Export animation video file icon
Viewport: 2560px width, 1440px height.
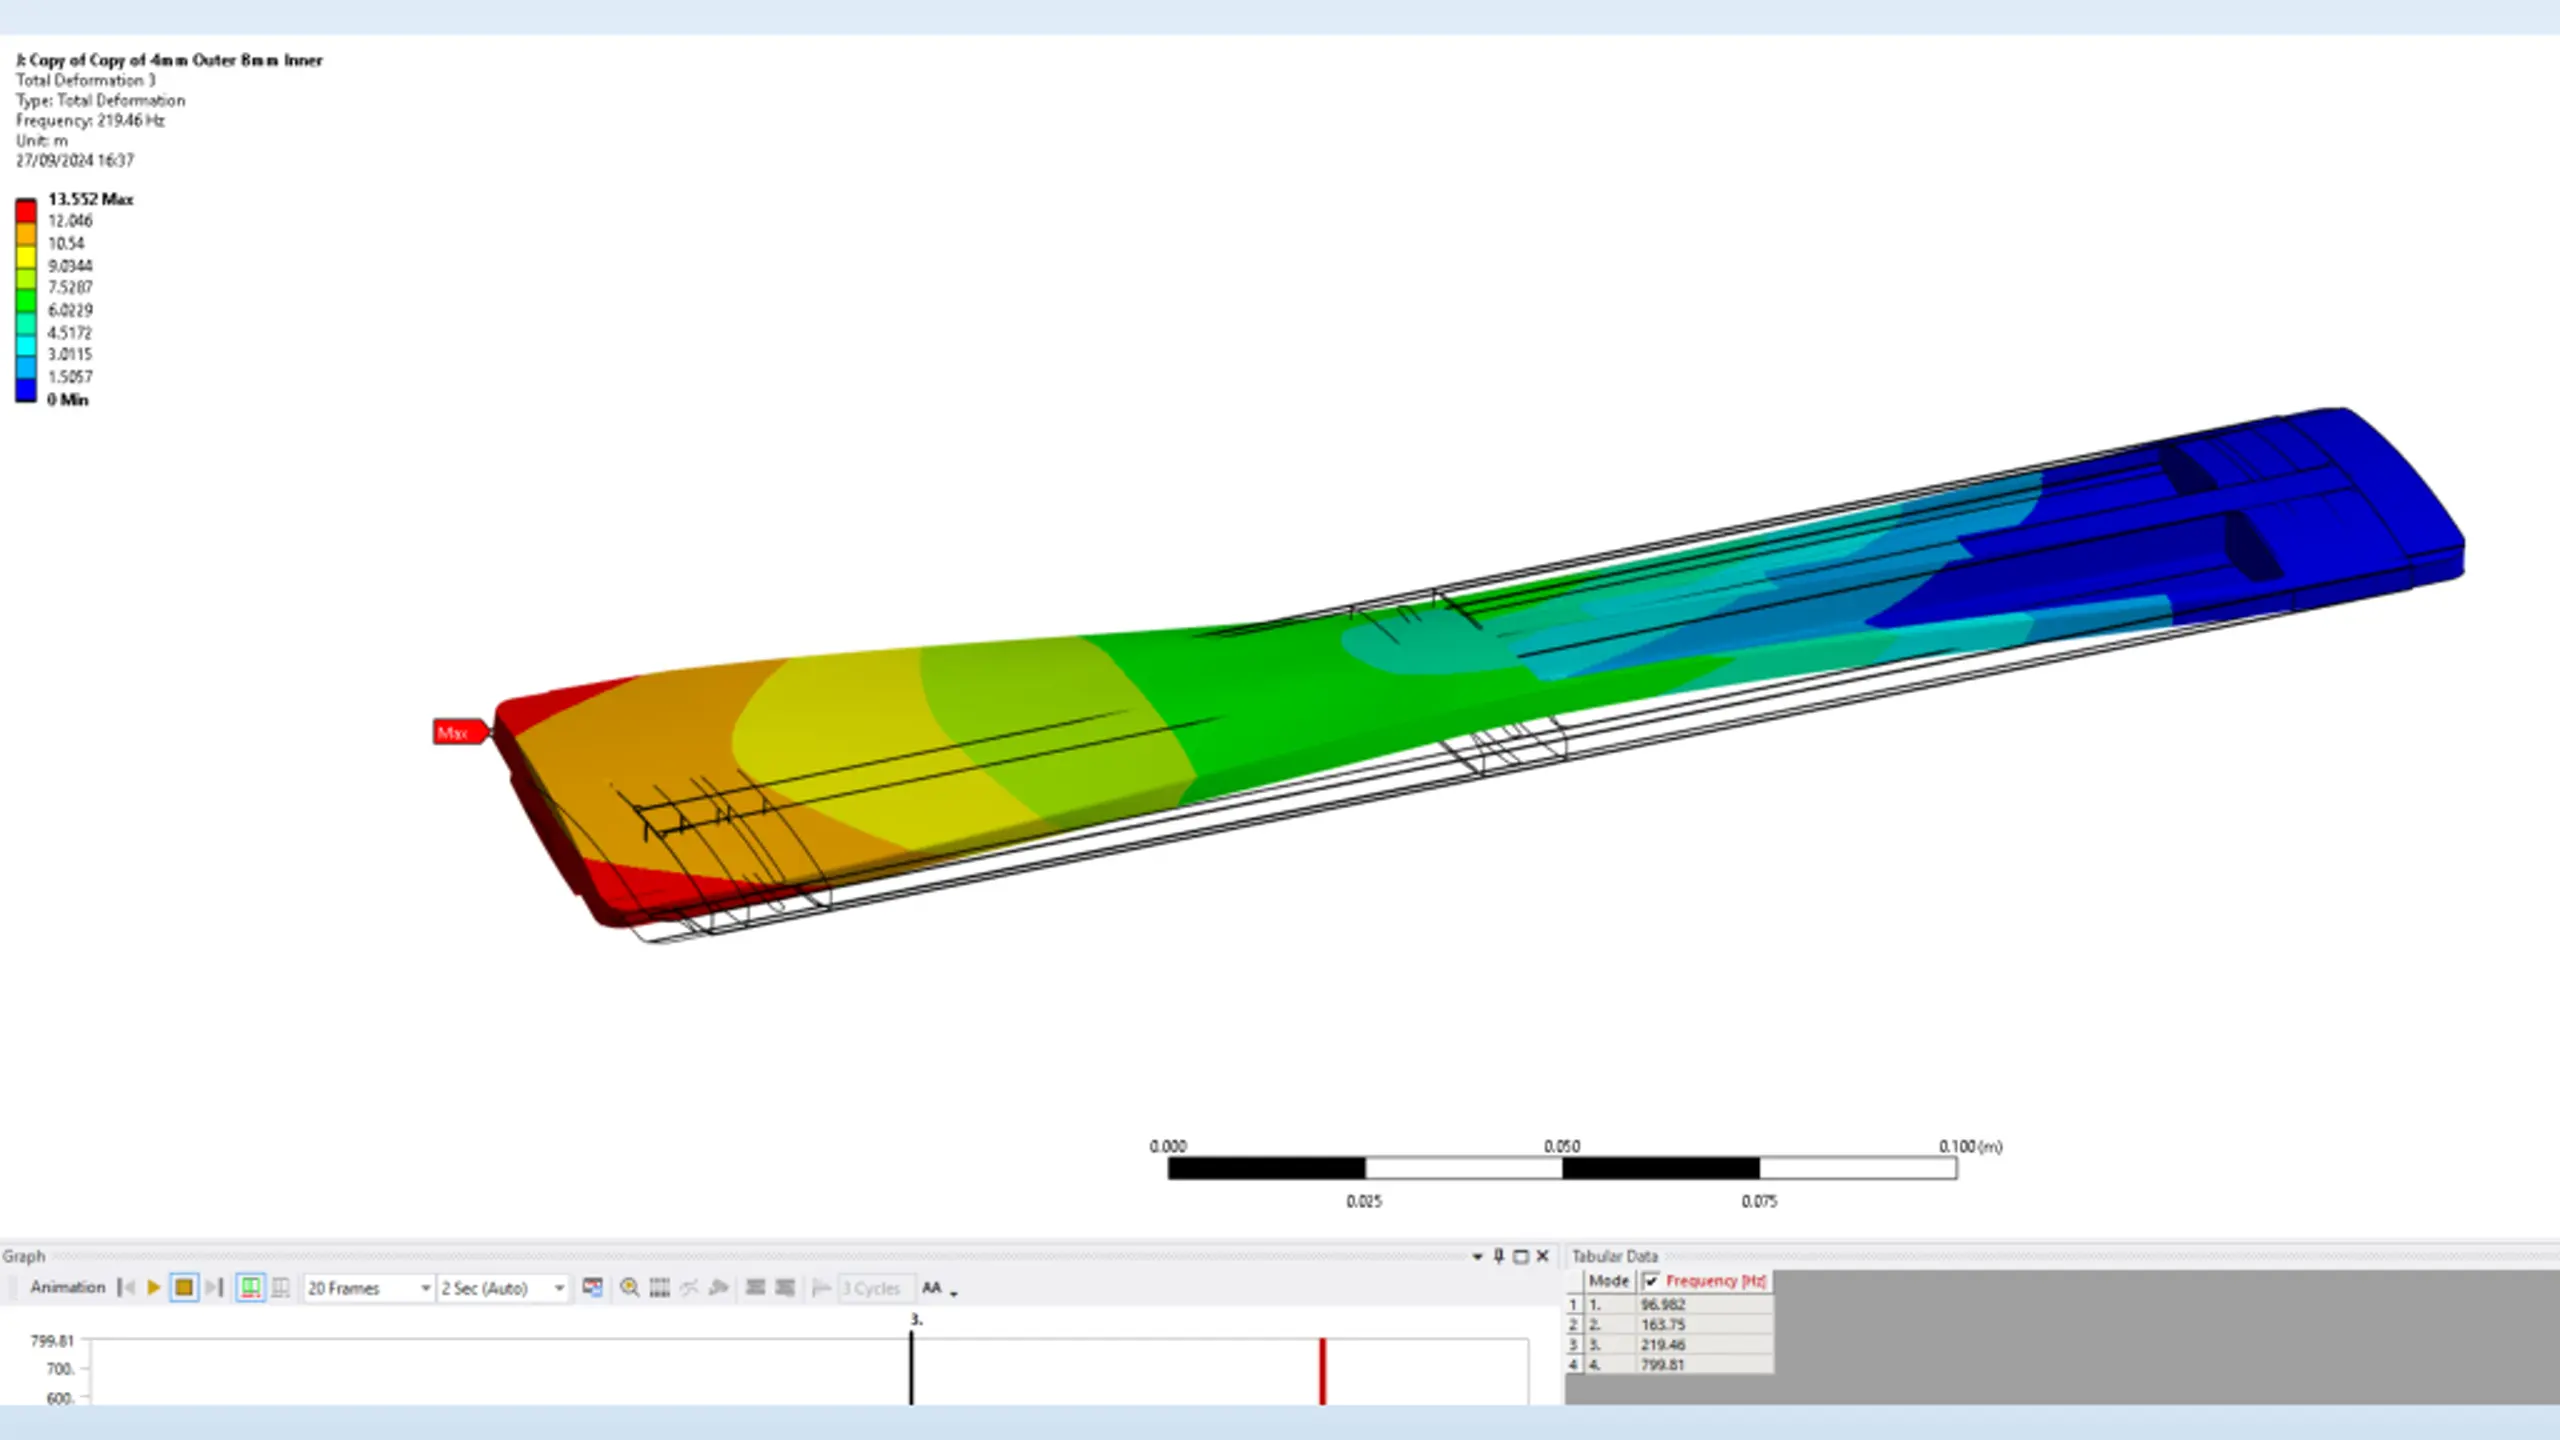pyautogui.click(x=592, y=1287)
